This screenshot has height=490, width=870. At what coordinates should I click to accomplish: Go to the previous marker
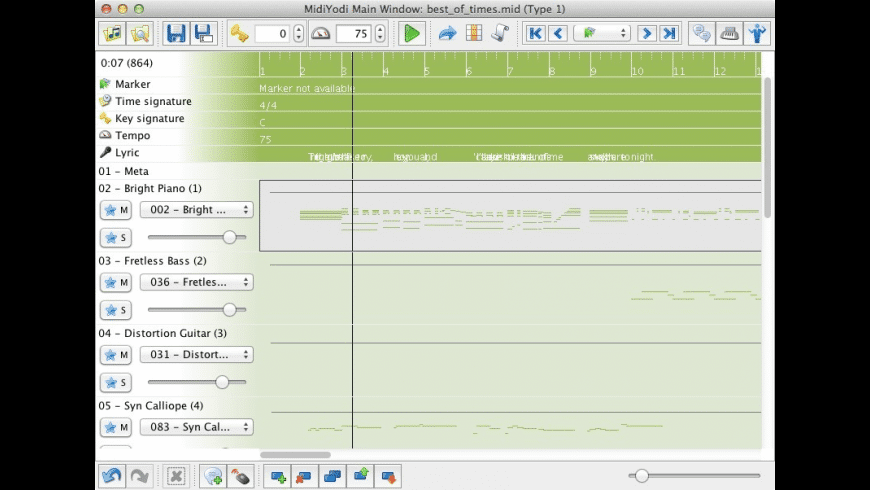558,33
